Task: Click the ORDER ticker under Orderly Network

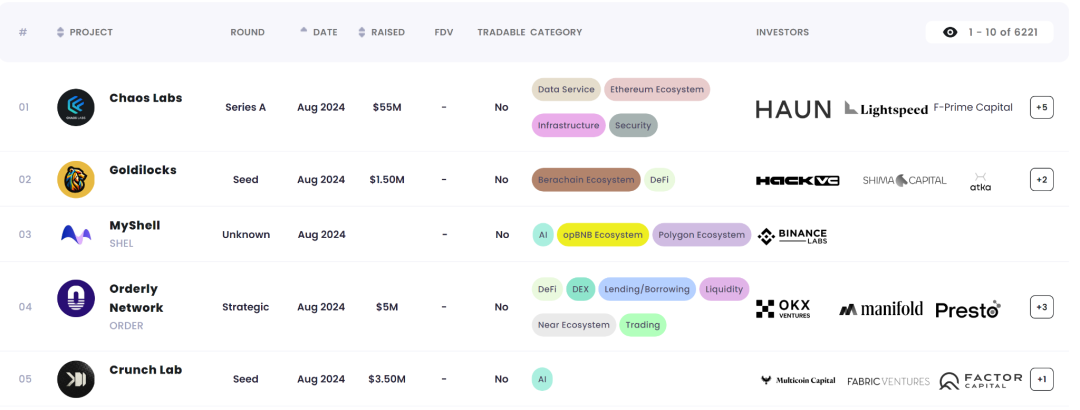Action: 127,325
